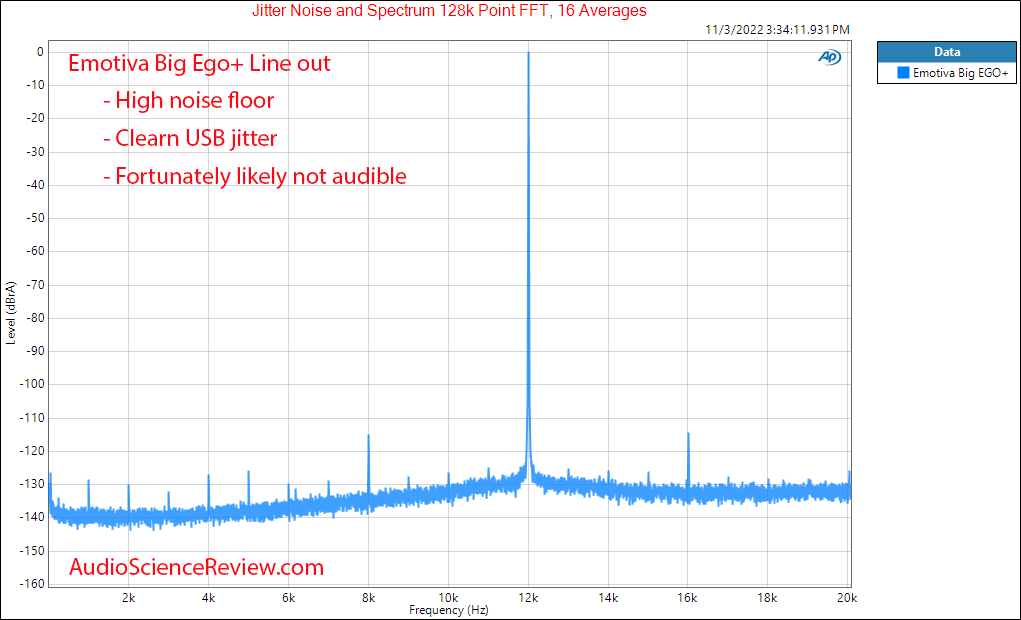1021x620 pixels.
Task: Click the "-20" level tick label
Action: click(x=35, y=119)
